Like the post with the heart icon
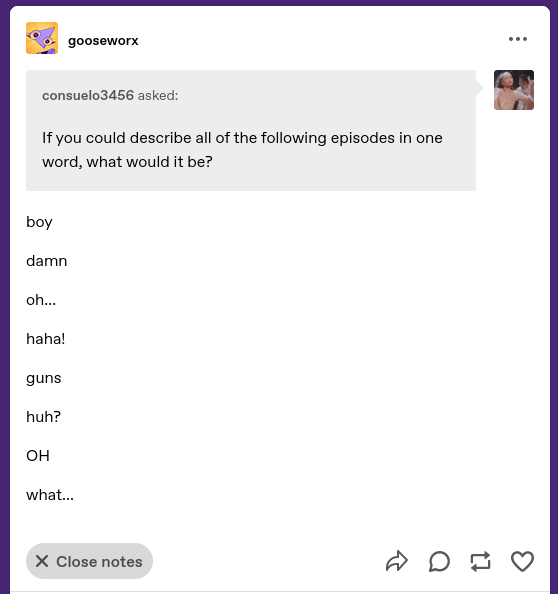This screenshot has height=594, width=558. (522, 561)
